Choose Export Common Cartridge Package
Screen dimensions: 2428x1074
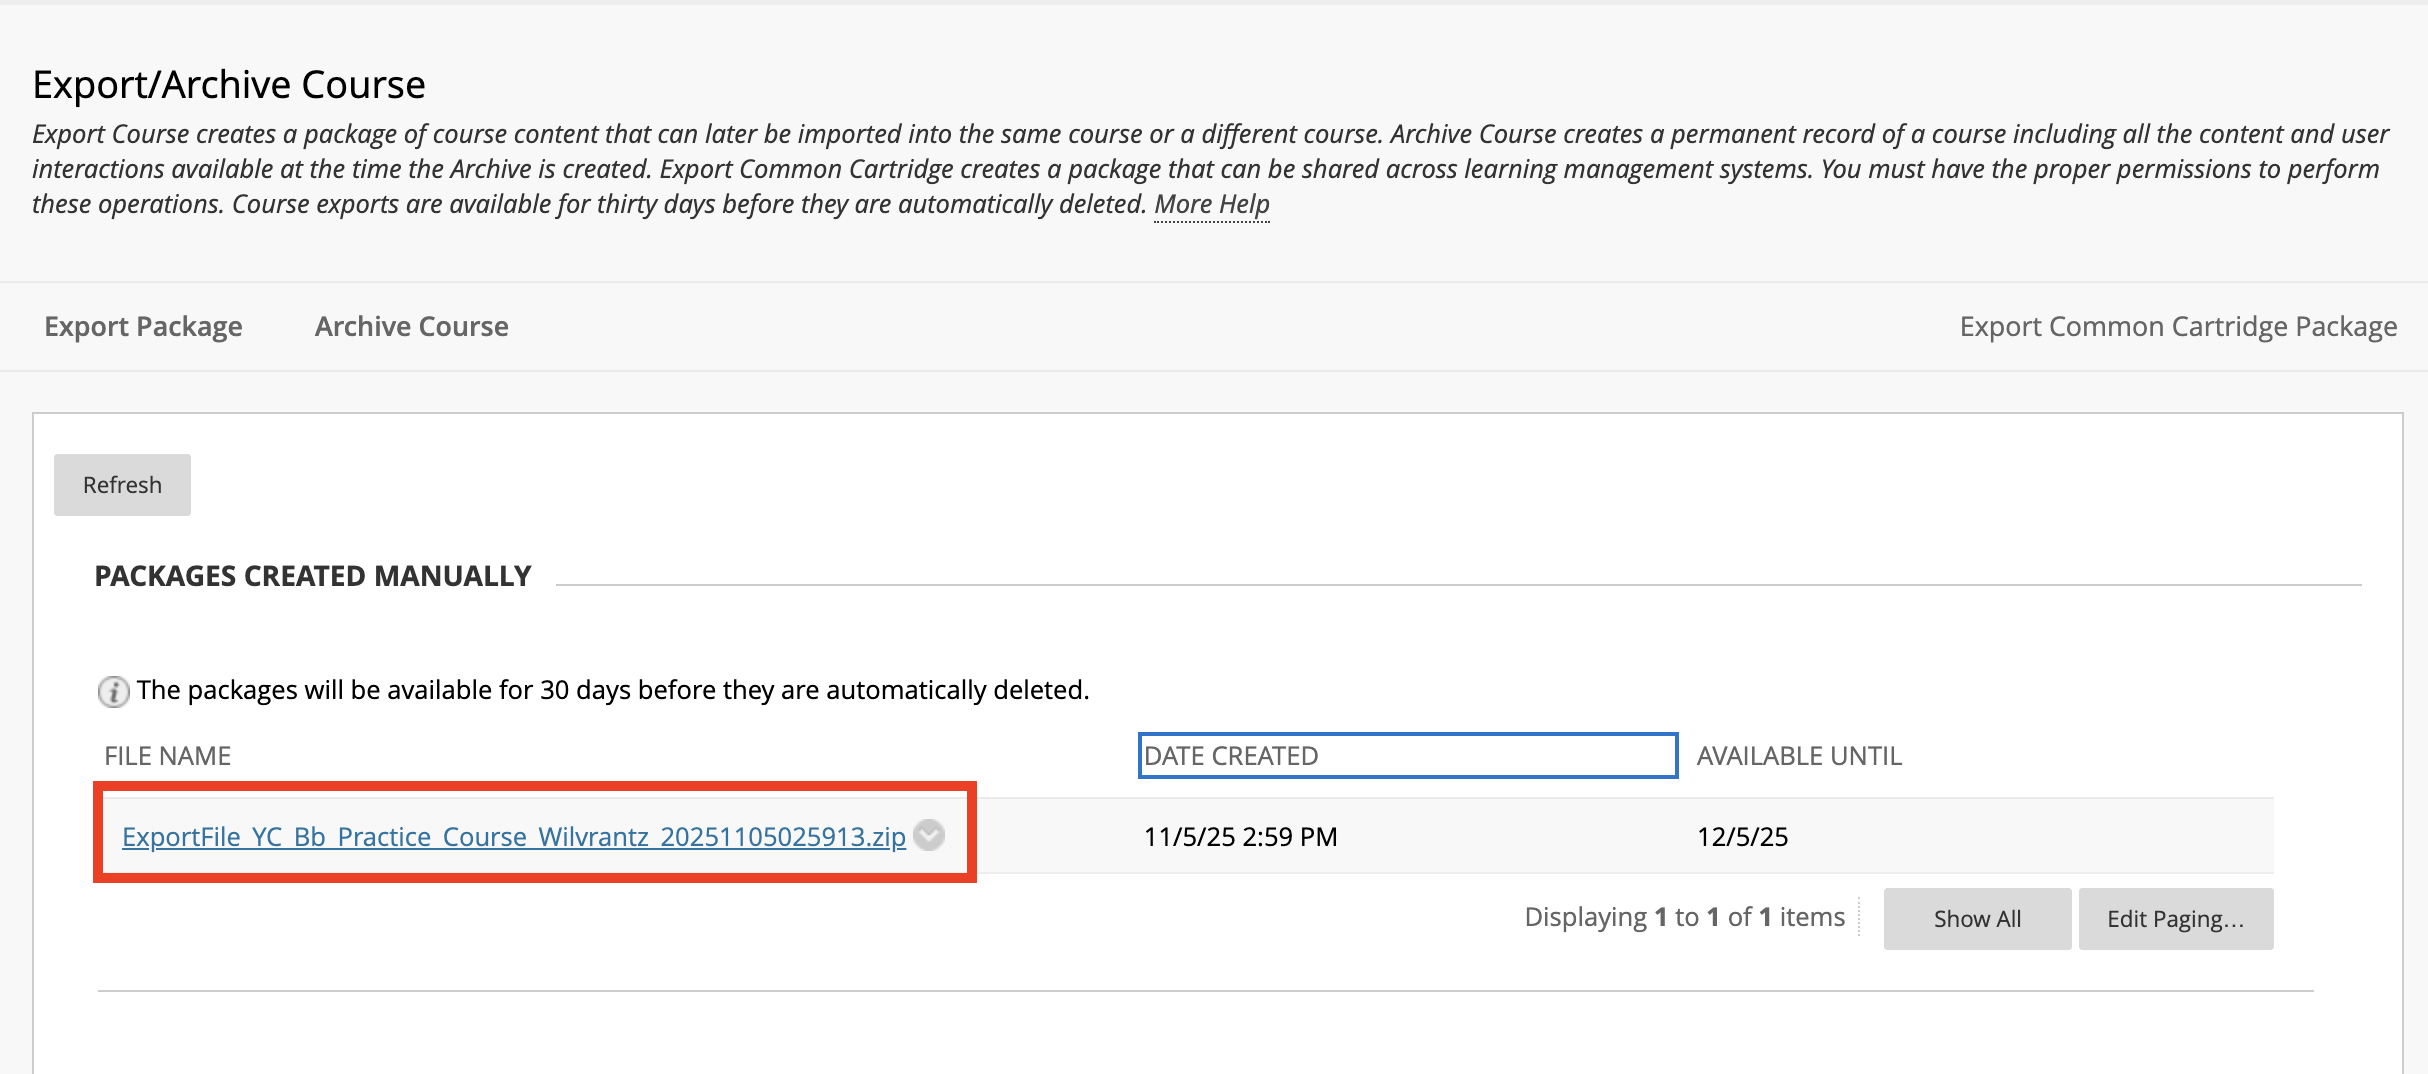[x=2177, y=327]
